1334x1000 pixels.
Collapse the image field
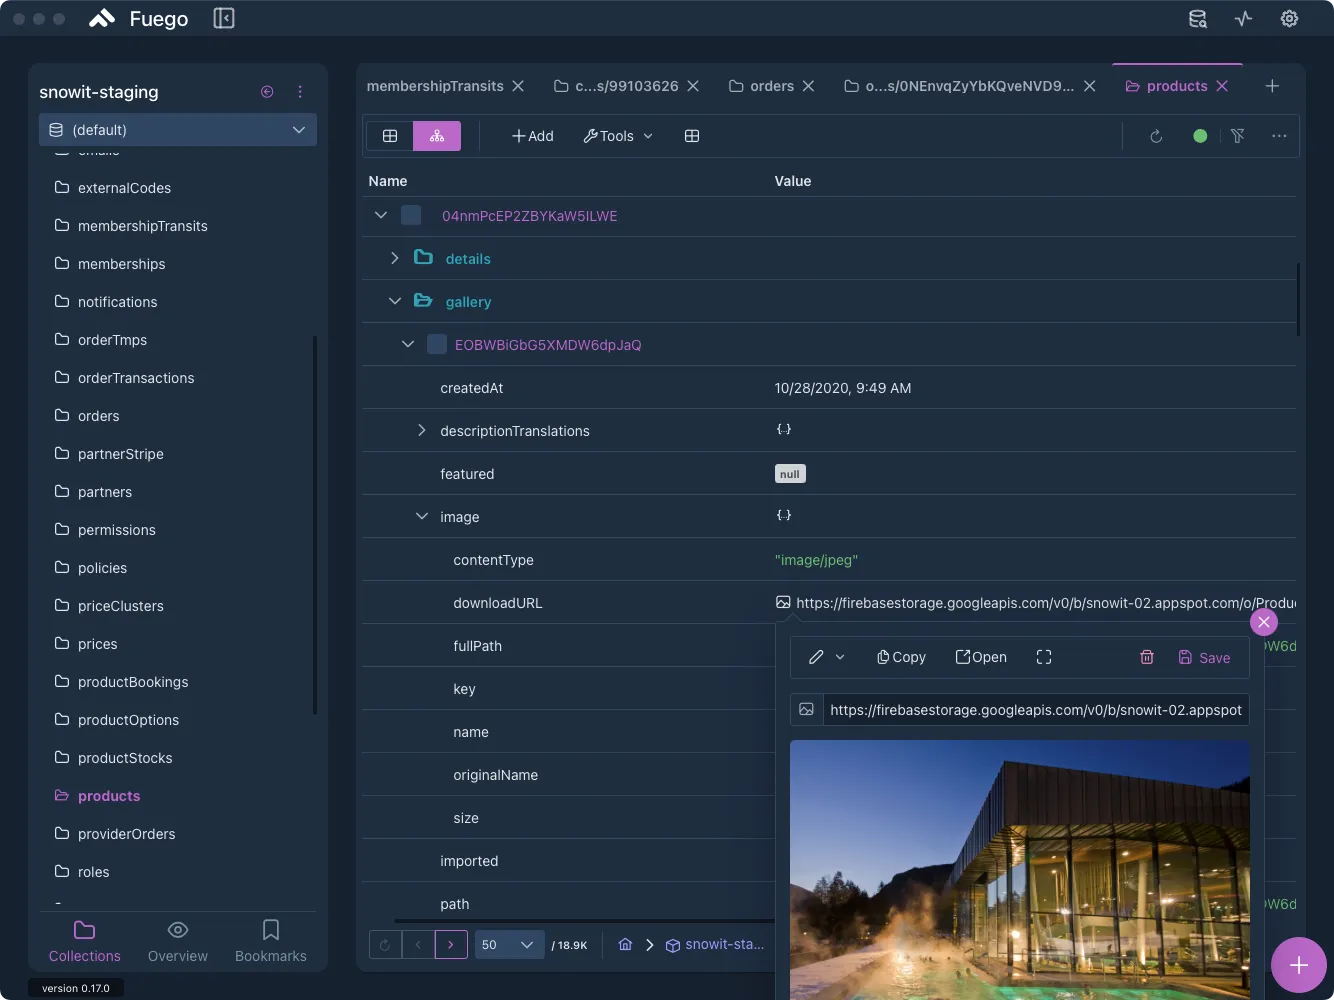pyautogui.click(x=422, y=516)
